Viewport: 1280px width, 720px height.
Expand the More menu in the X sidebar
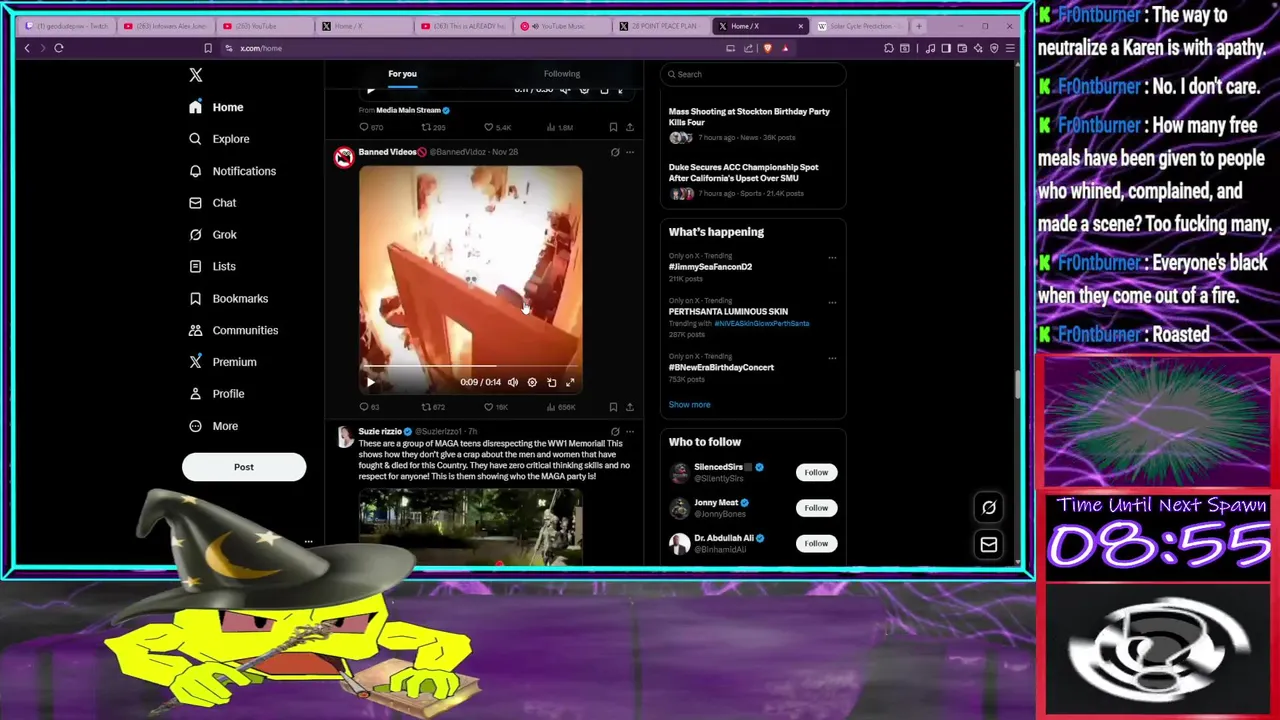(x=214, y=426)
